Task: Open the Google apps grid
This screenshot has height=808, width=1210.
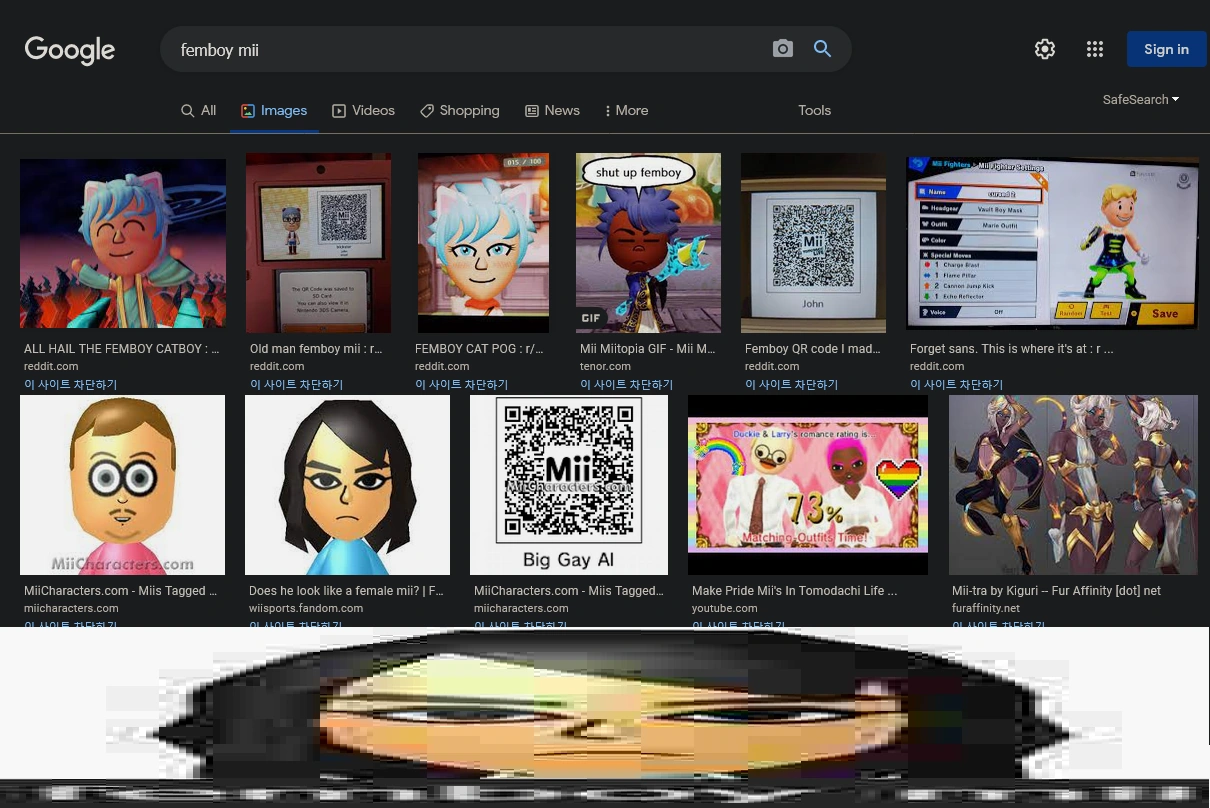Action: point(1095,49)
